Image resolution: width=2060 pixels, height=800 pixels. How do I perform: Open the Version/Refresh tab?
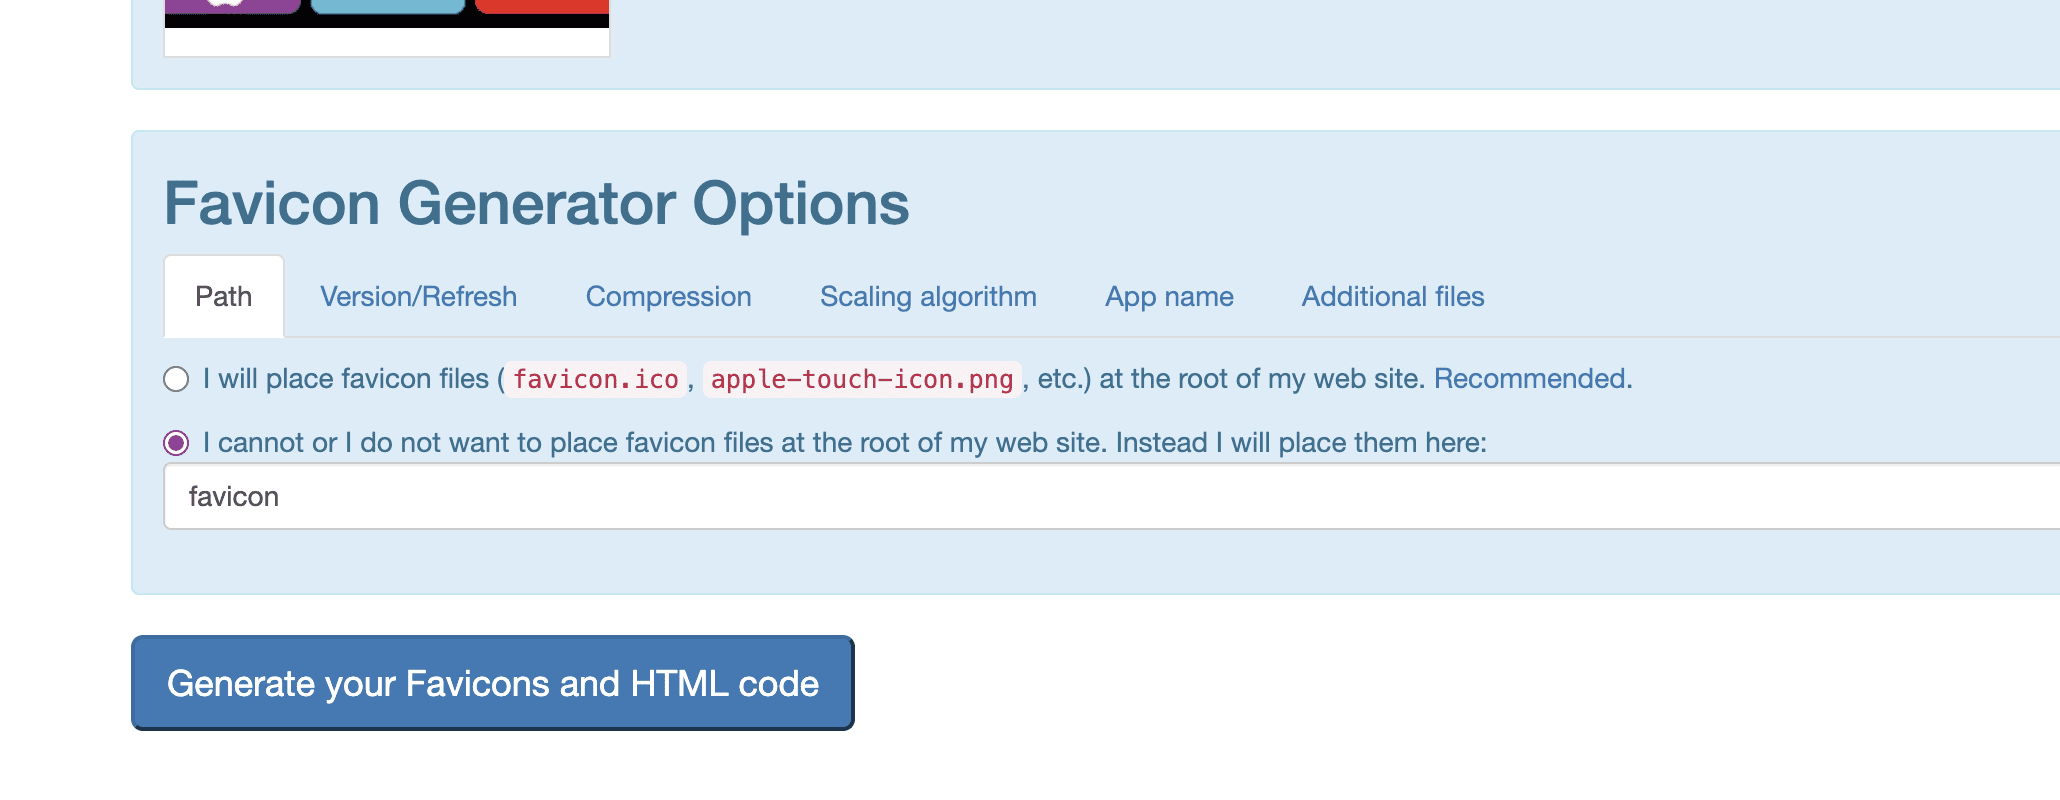418,297
